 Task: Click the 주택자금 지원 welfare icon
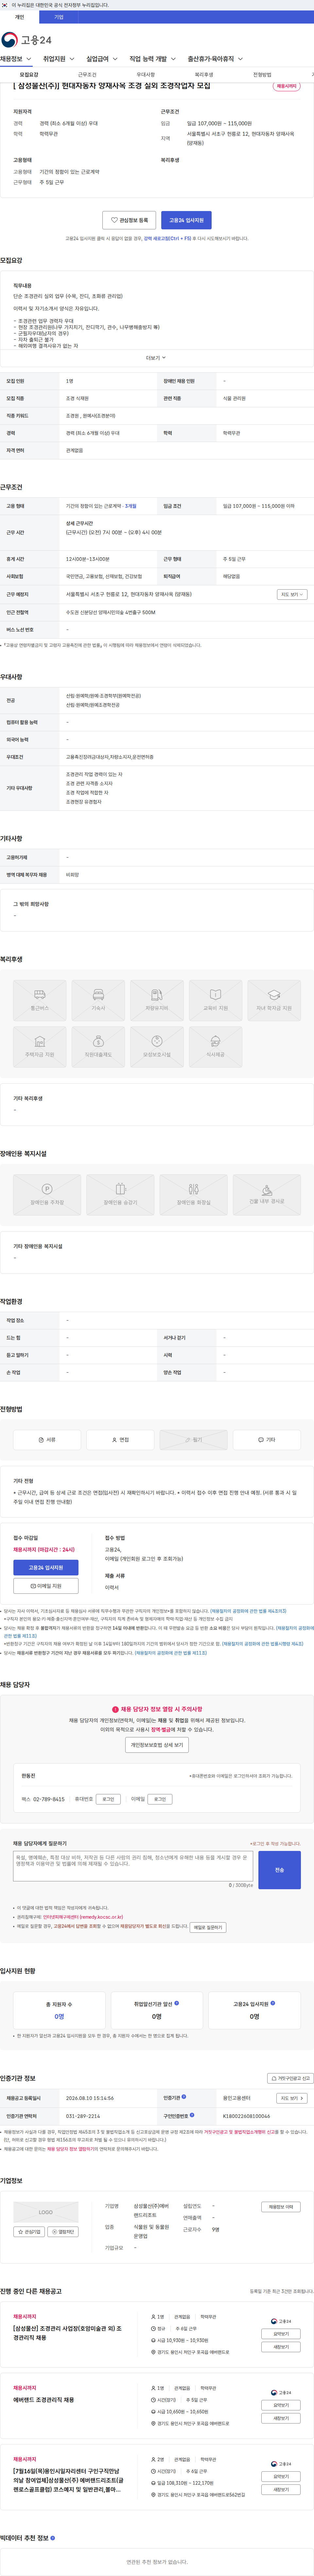pos(40,1047)
